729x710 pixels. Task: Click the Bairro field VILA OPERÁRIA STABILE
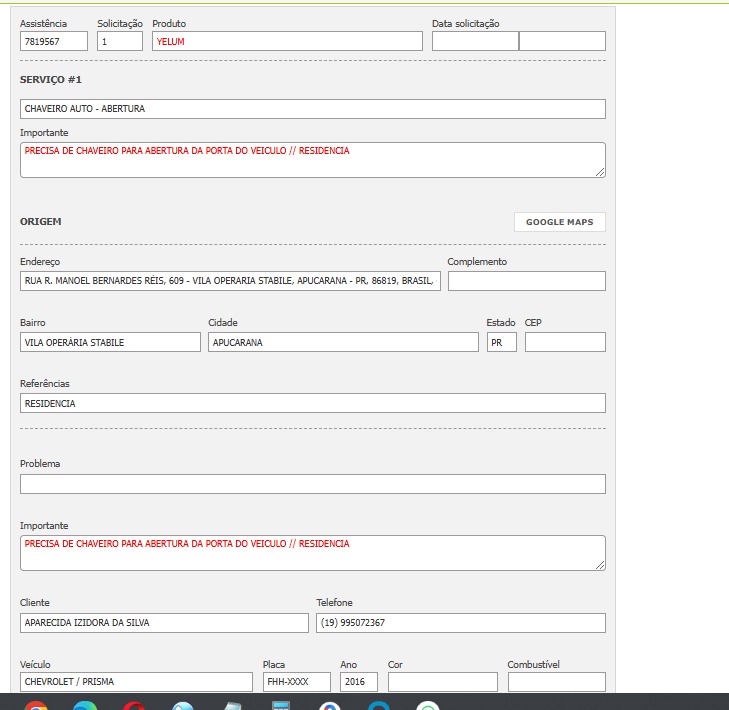coord(110,342)
